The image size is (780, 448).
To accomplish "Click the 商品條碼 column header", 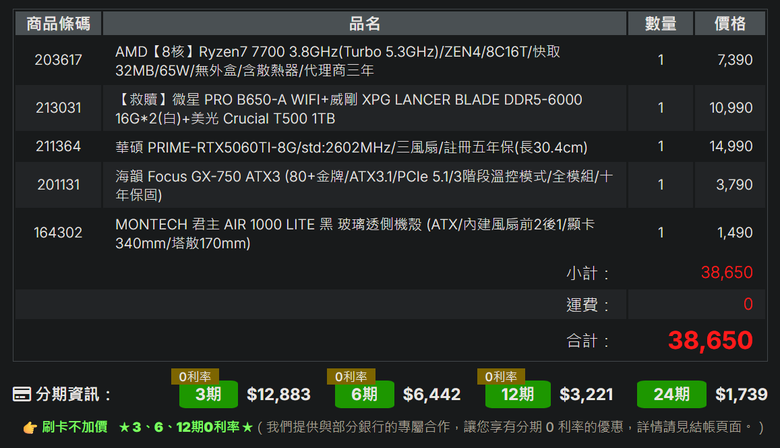I will click(58, 23).
